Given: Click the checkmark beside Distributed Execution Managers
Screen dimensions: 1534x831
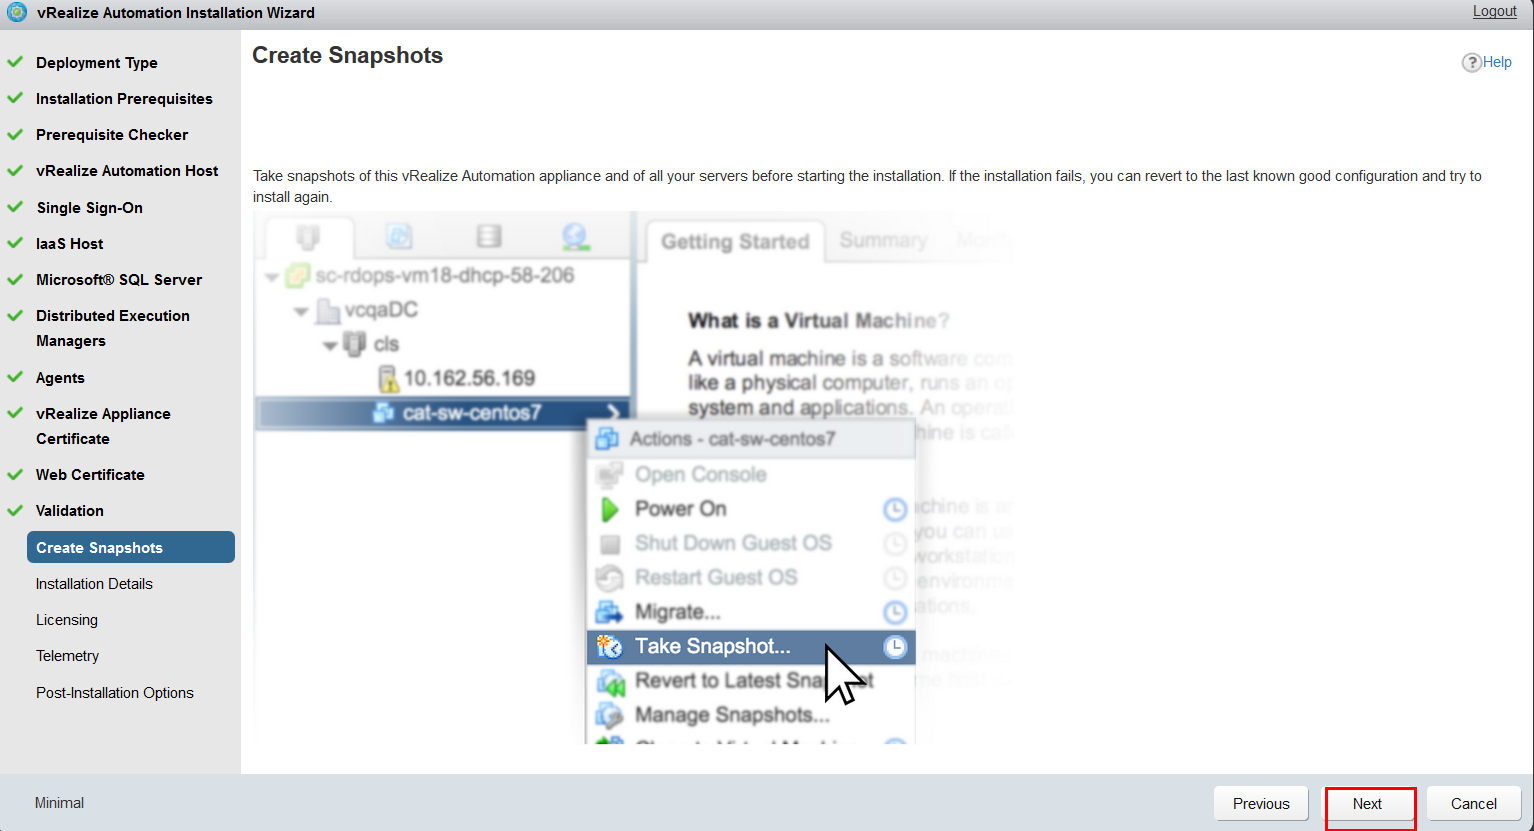Looking at the screenshot, I should pos(15,315).
